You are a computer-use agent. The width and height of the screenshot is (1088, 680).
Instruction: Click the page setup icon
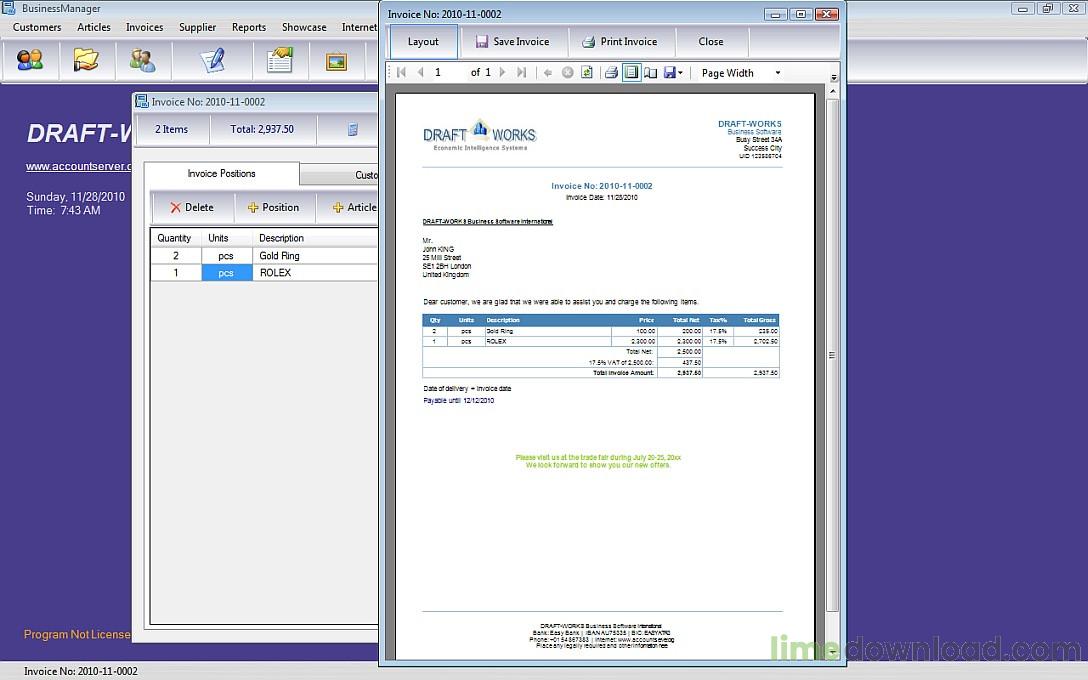(650, 72)
